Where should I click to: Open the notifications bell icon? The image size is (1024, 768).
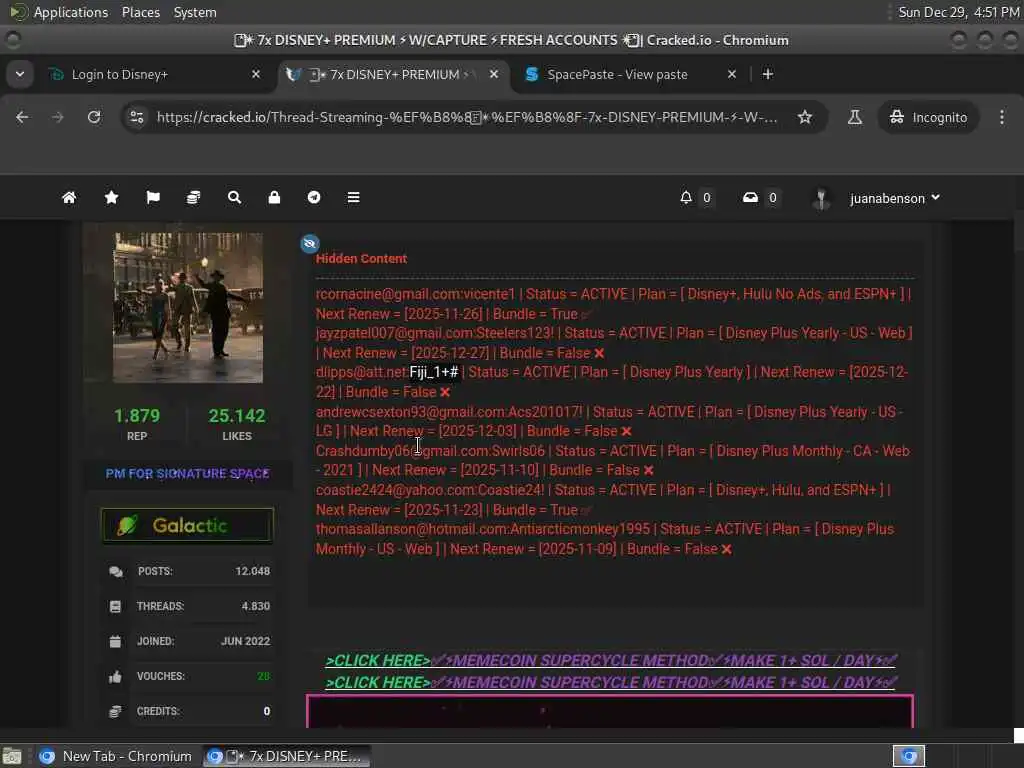(x=686, y=197)
